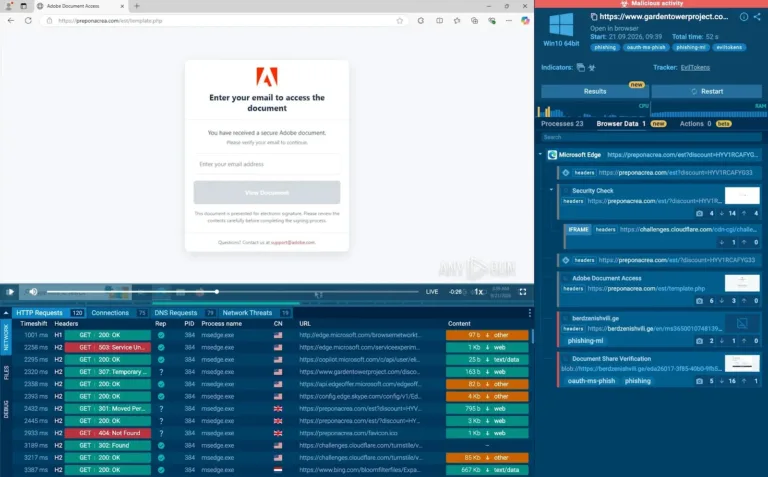The width and height of the screenshot is (768, 477).
Task: Click the support@adobe.com link
Action: 293,243
